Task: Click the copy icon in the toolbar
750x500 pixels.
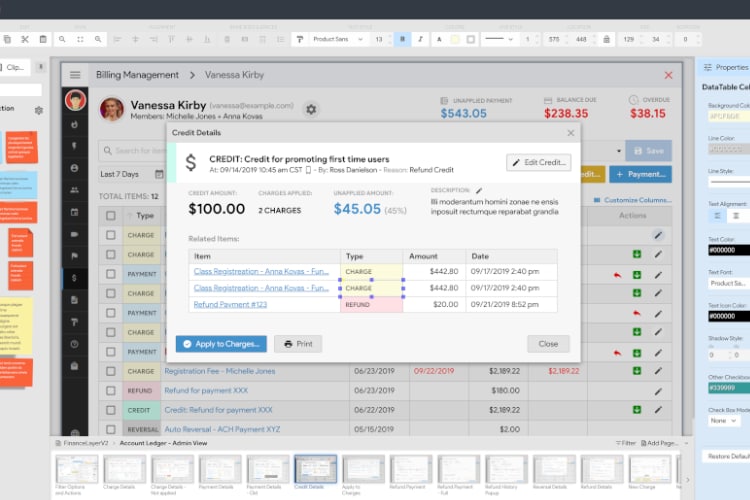Action: [x=7, y=39]
